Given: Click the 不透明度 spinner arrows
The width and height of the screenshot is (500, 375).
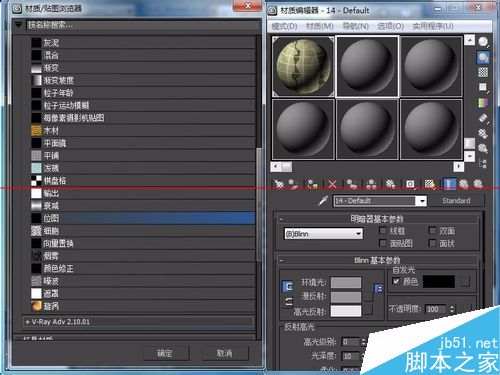Looking at the screenshot, I should coord(452,309).
